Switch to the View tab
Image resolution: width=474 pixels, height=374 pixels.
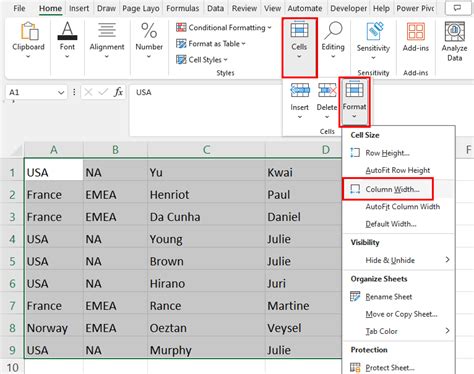[272, 8]
